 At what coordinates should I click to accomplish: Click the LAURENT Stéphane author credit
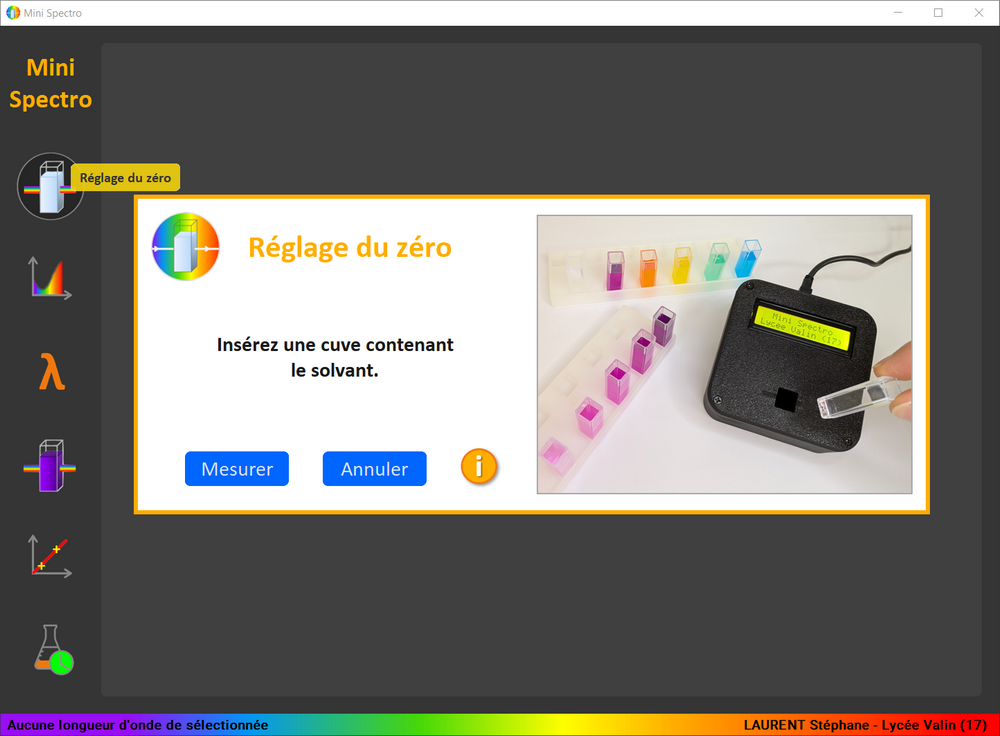click(x=865, y=725)
